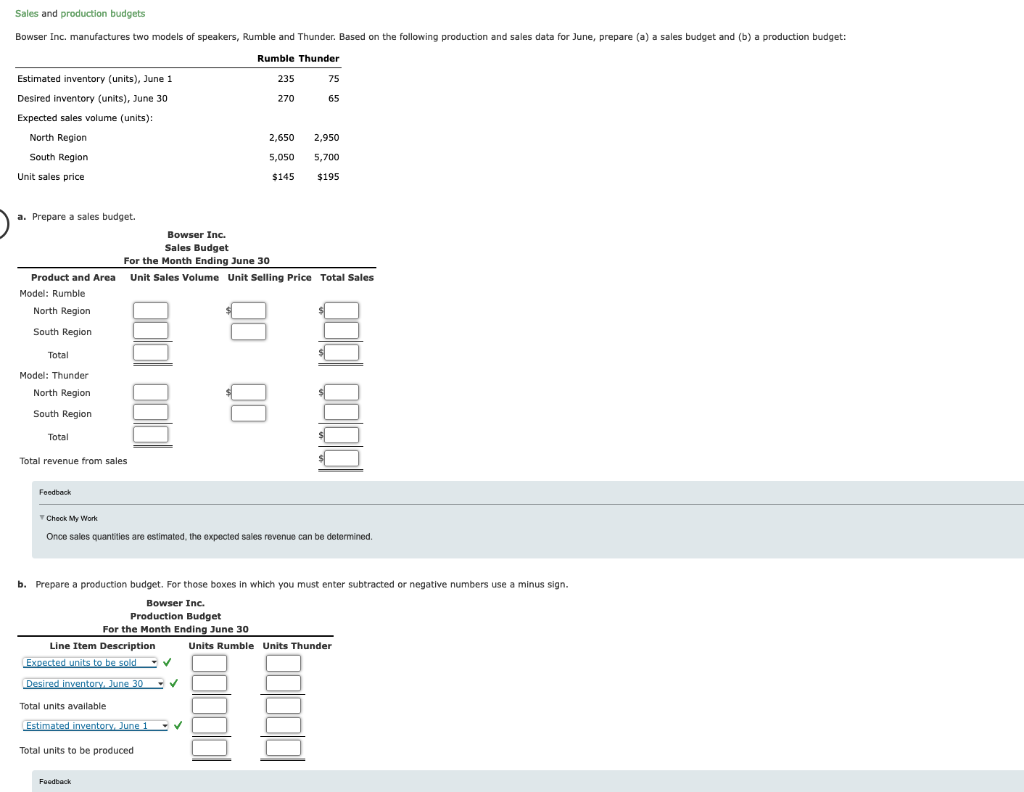
Task: Click Thunder North Region unit selling price field
Action: (248, 392)
